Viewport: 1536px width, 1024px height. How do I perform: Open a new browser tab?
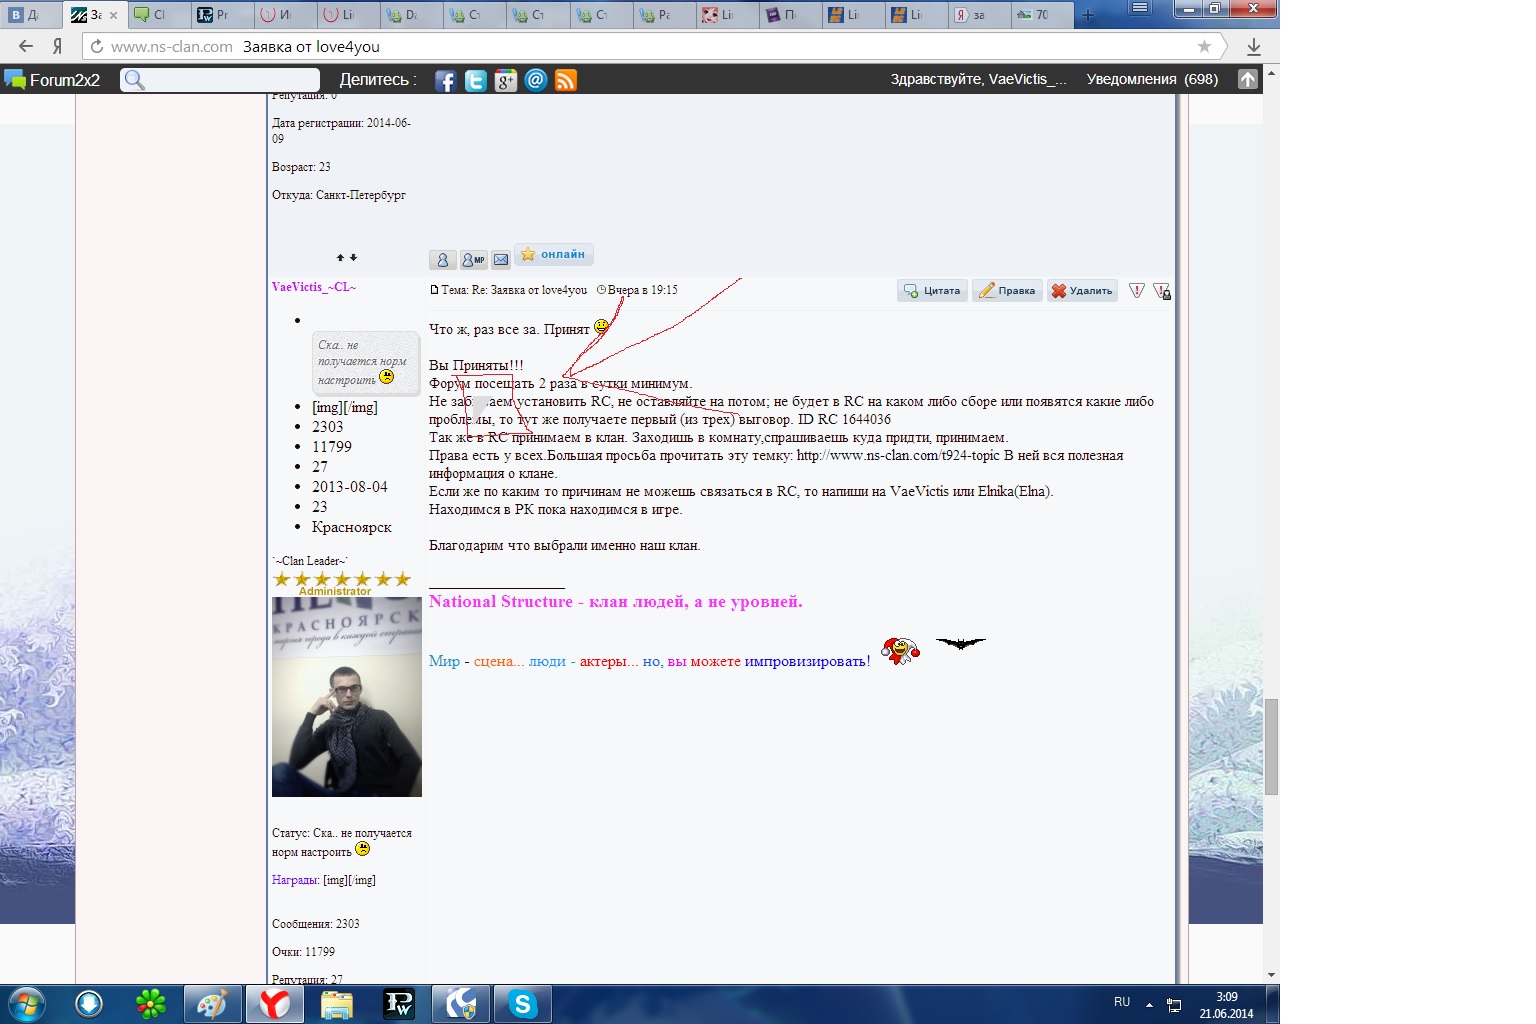(1088, 15)
